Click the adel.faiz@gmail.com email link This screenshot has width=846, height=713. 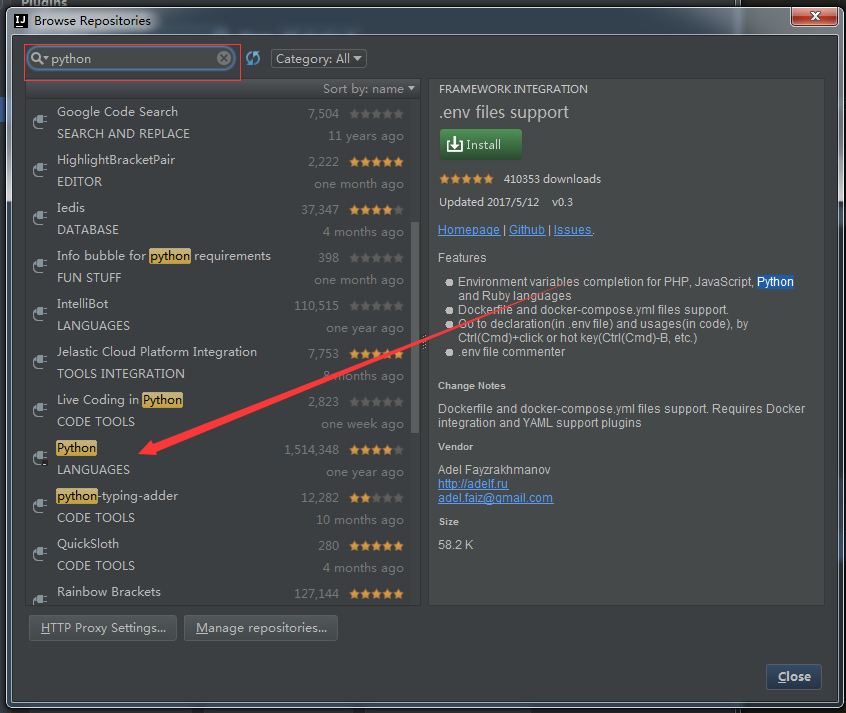click(x=495, y=498)
